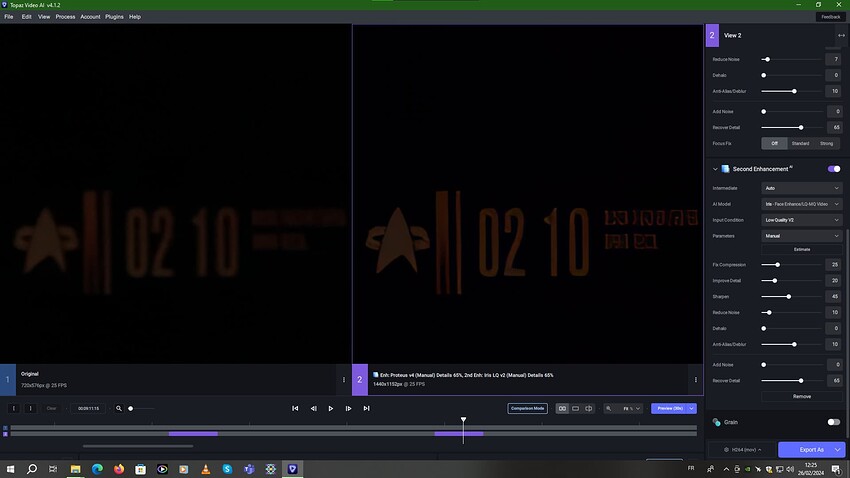The image size is (850, 478).
Task: Set Focus Fix to Off
Action: 774,144
